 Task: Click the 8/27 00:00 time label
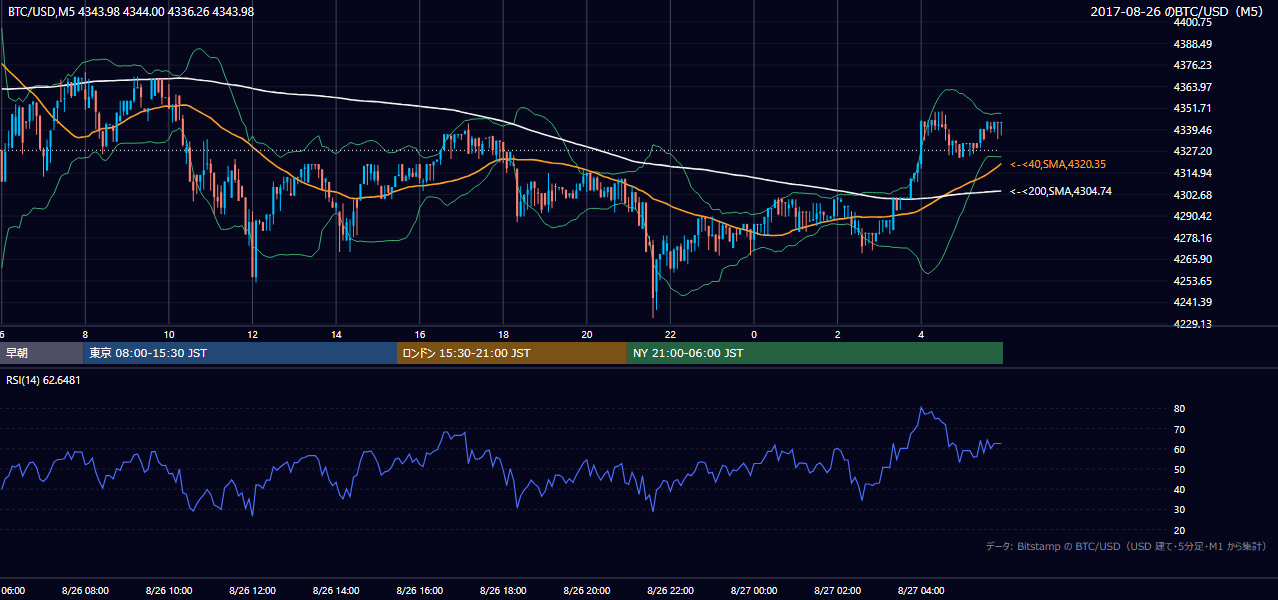click(754, 591)
